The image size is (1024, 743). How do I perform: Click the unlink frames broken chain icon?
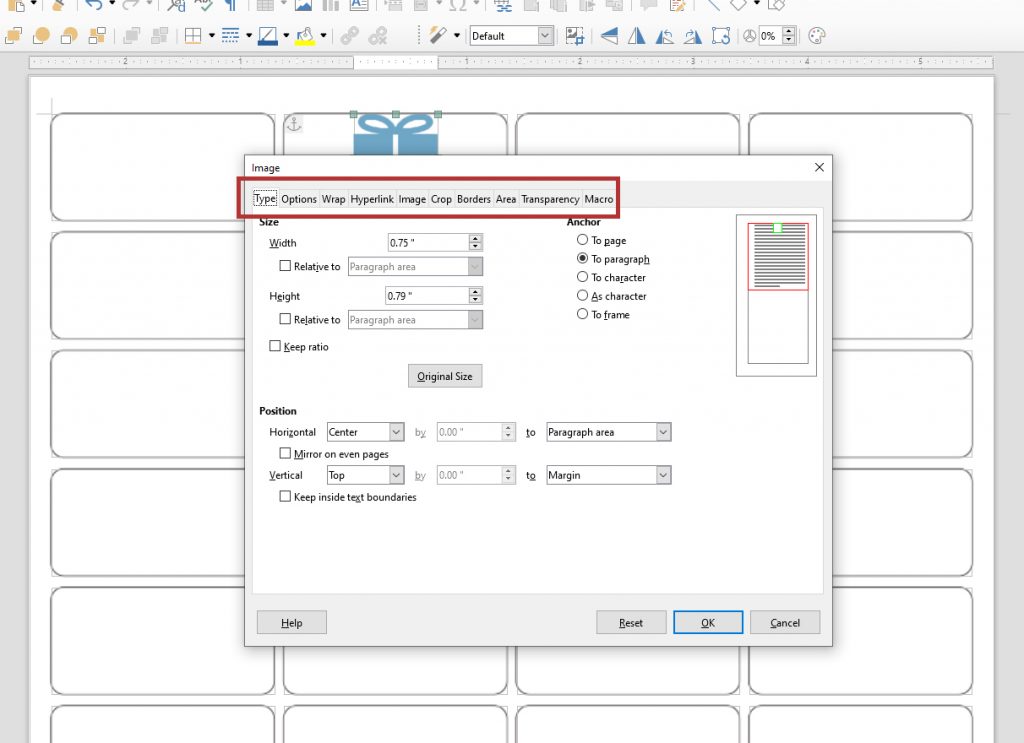click(377, 36)
